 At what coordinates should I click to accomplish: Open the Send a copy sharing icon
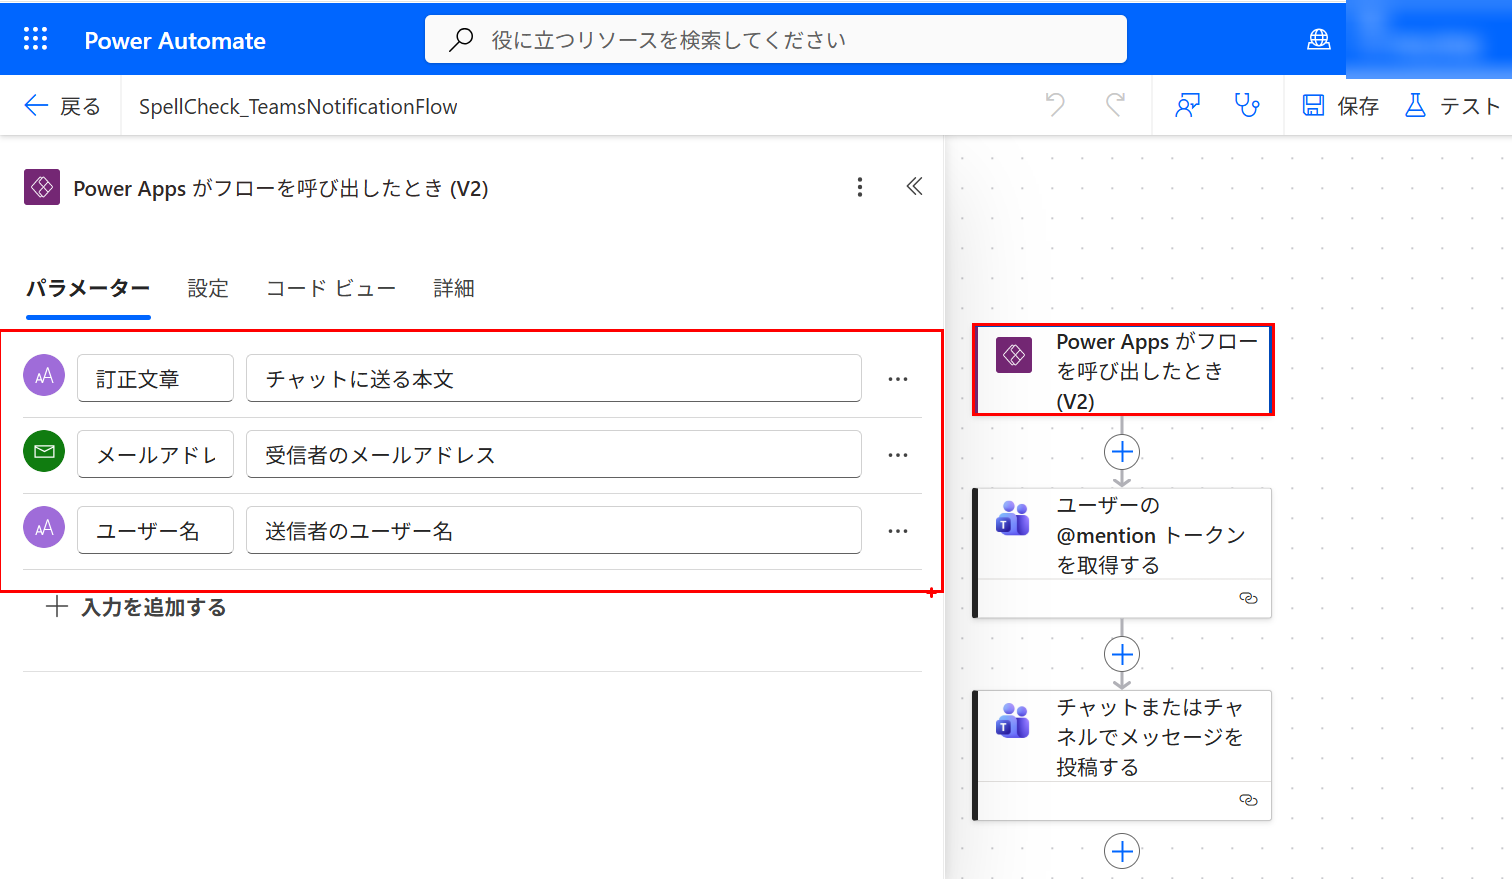click(1187, 105)
